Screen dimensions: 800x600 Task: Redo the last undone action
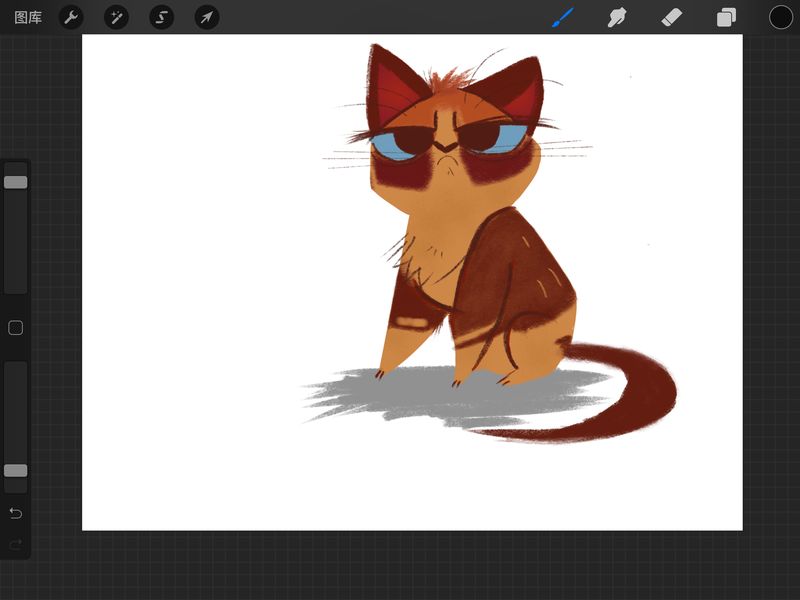[x=16, y=544]
